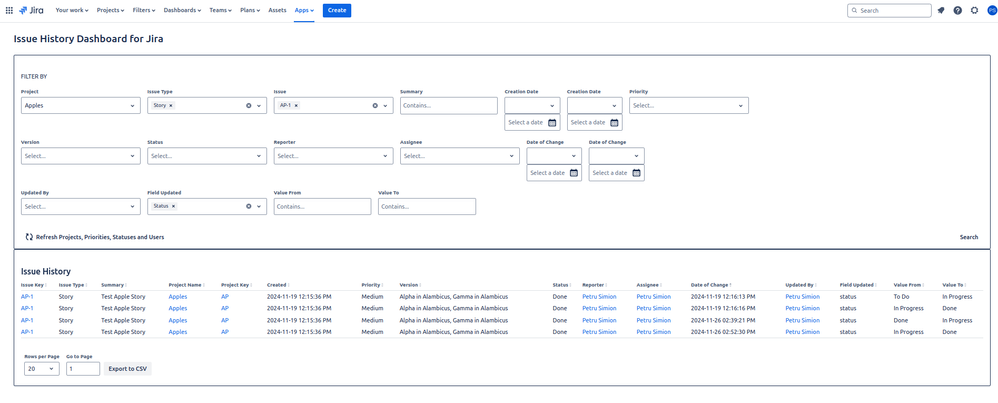Open the Apps menu
Image resolution: width=998 pixels, height=403 pixels.
point(304,10)
